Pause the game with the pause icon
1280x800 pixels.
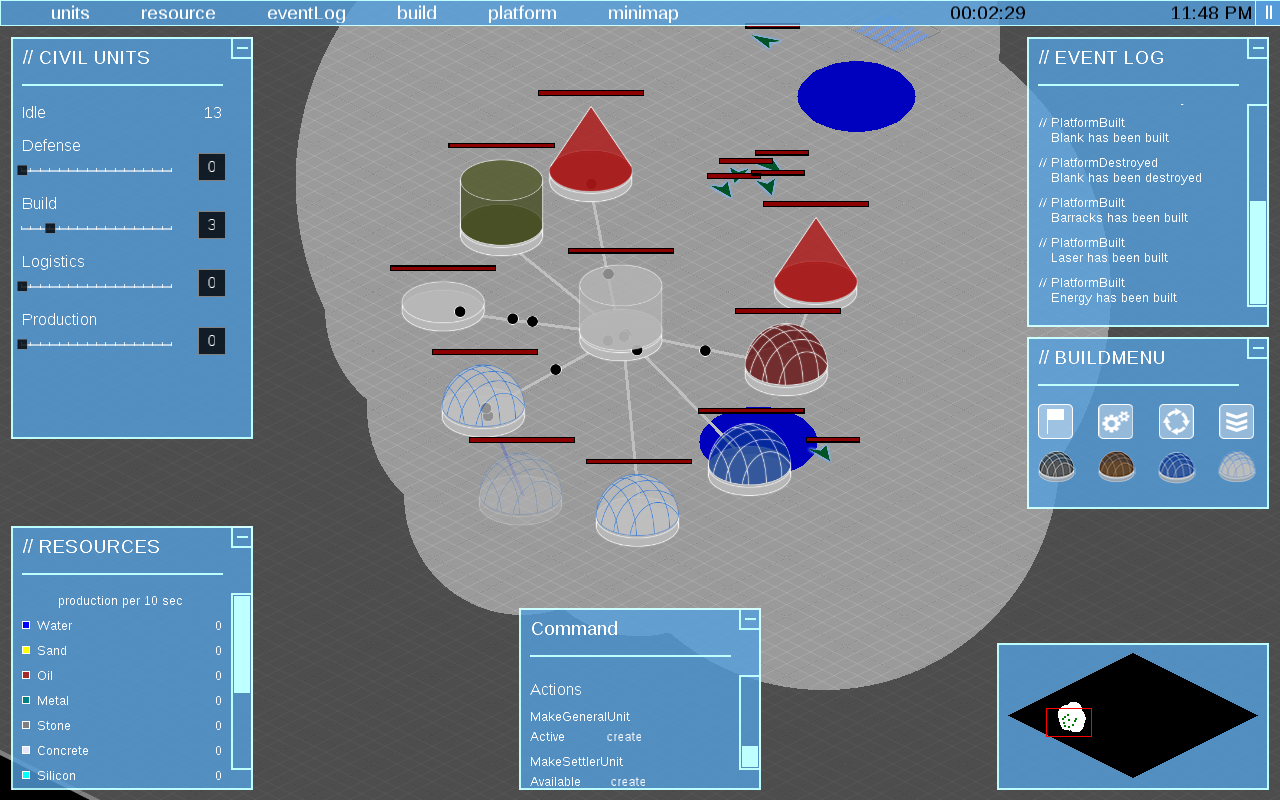point(1268,13)
